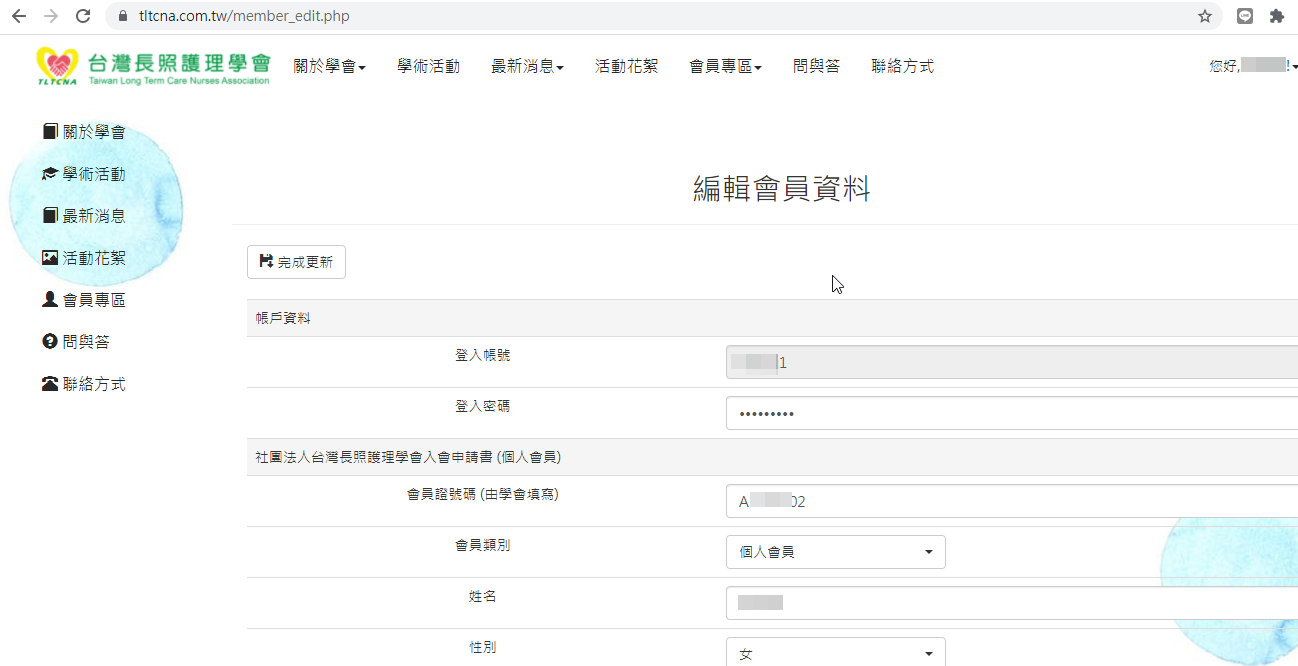Click the 登入密碼 password field

[x=1012, y=413]
